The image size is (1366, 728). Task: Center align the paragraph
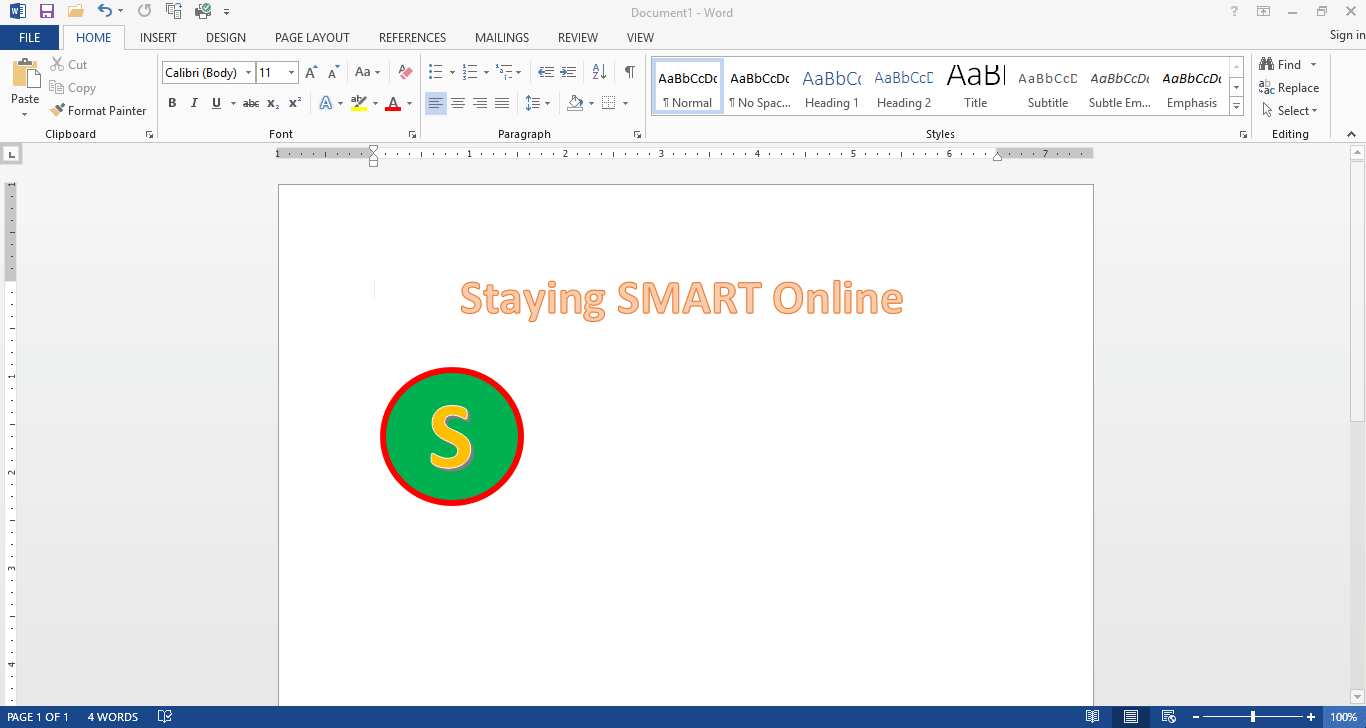pos(458,103)
